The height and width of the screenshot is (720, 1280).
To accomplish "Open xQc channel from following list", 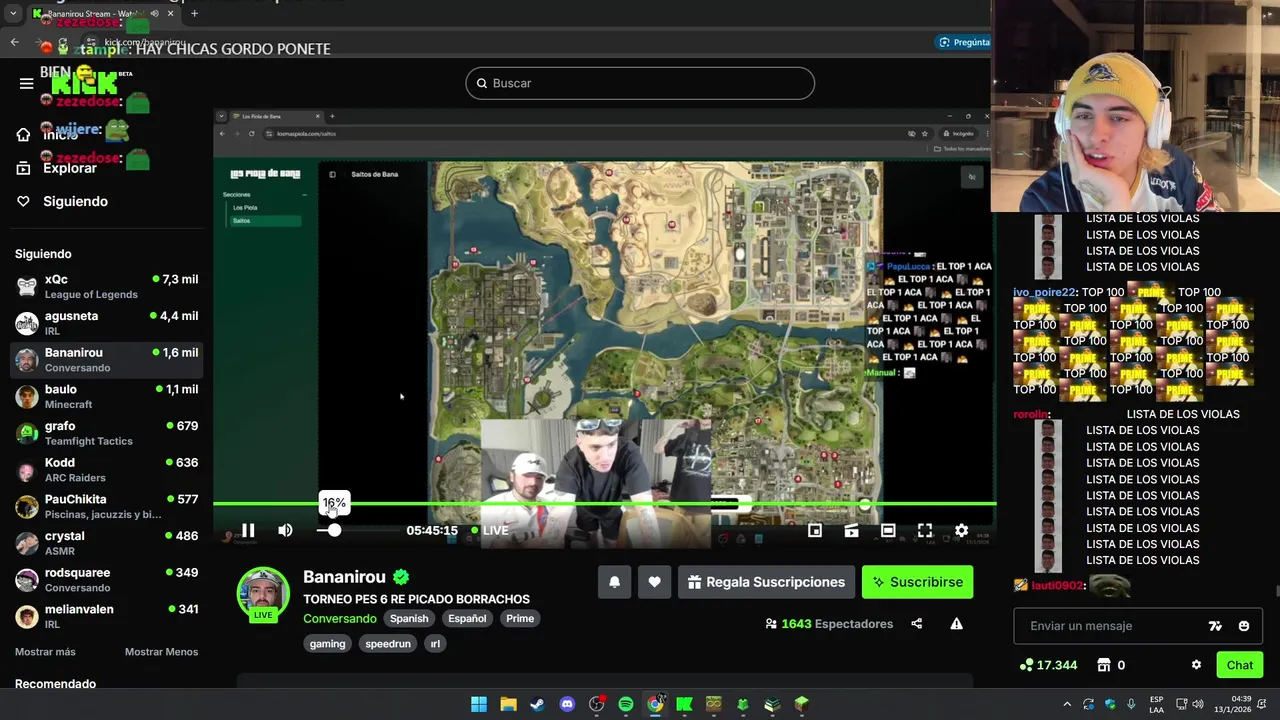I will (106, 287).
